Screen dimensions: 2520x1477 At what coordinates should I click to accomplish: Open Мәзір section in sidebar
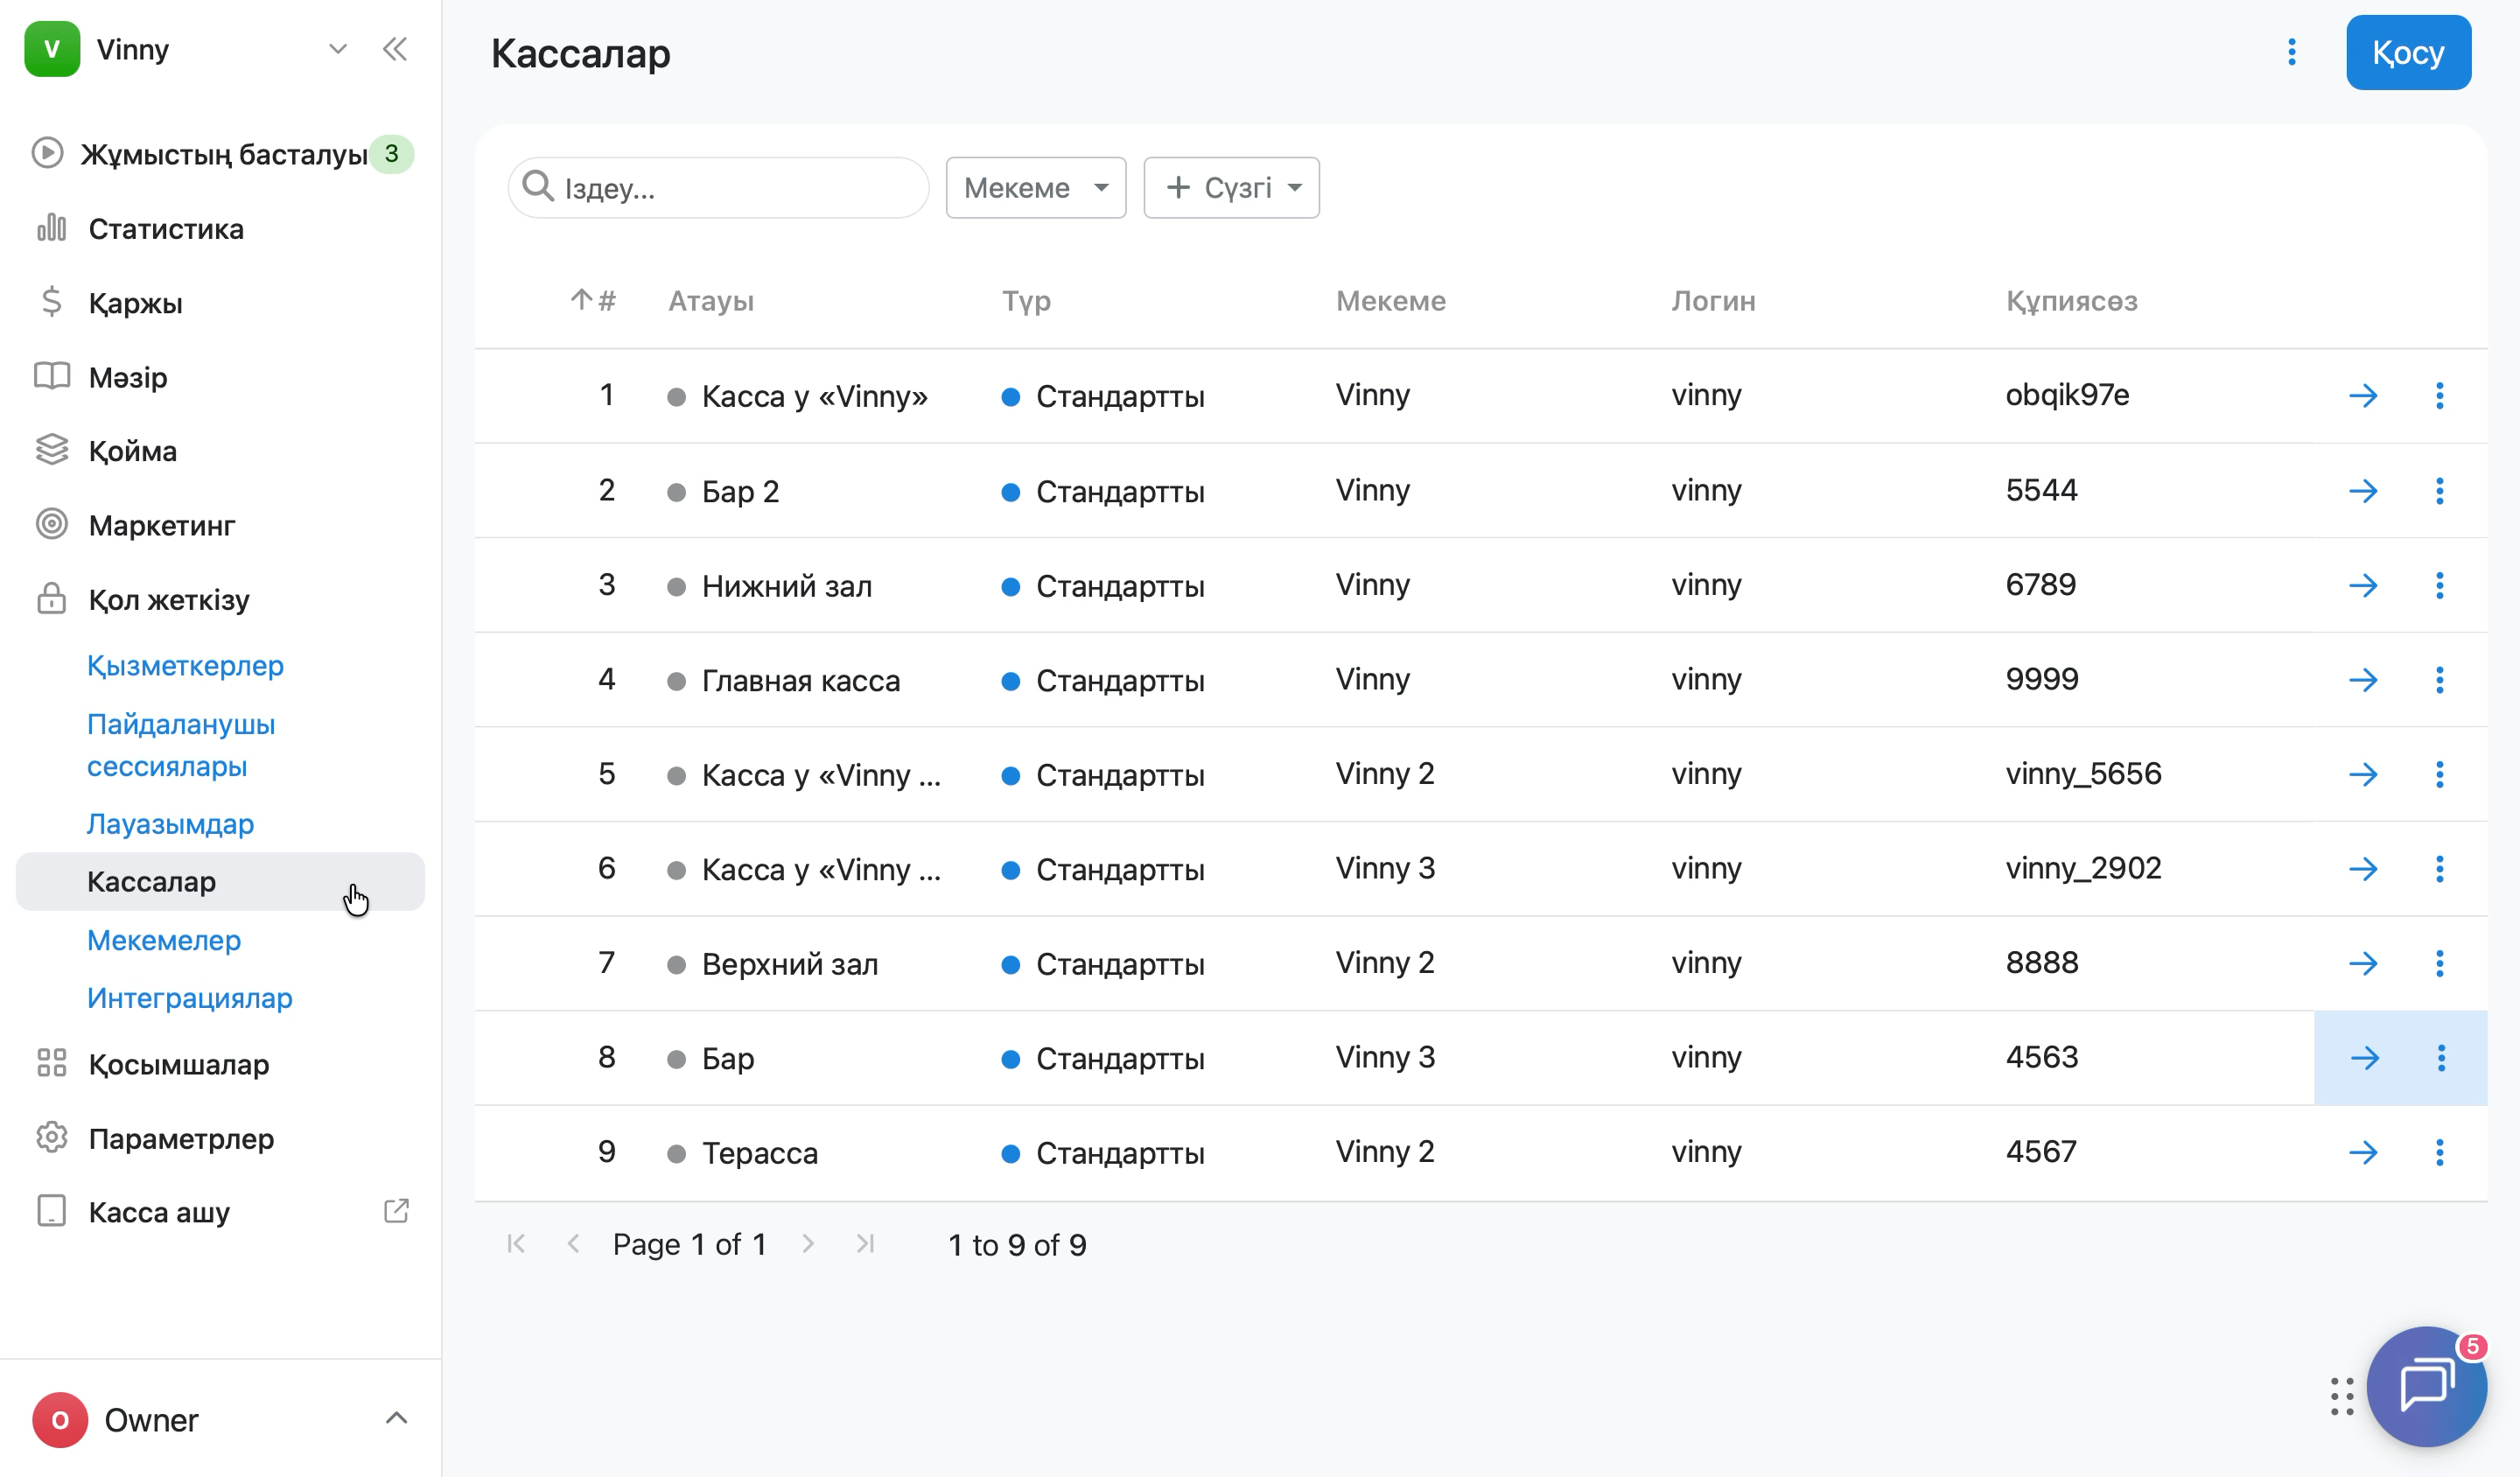click(128, 377)
